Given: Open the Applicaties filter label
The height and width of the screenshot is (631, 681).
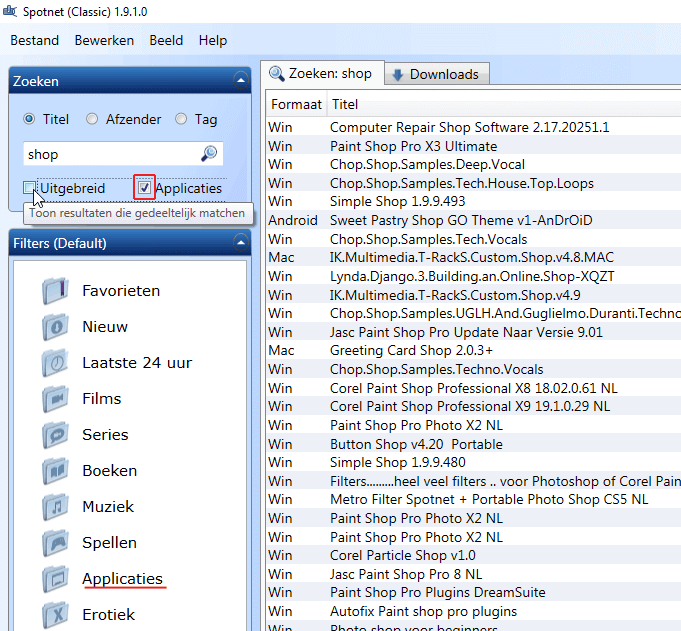Looking at the screenshot, I should click(x=122, y=579).
